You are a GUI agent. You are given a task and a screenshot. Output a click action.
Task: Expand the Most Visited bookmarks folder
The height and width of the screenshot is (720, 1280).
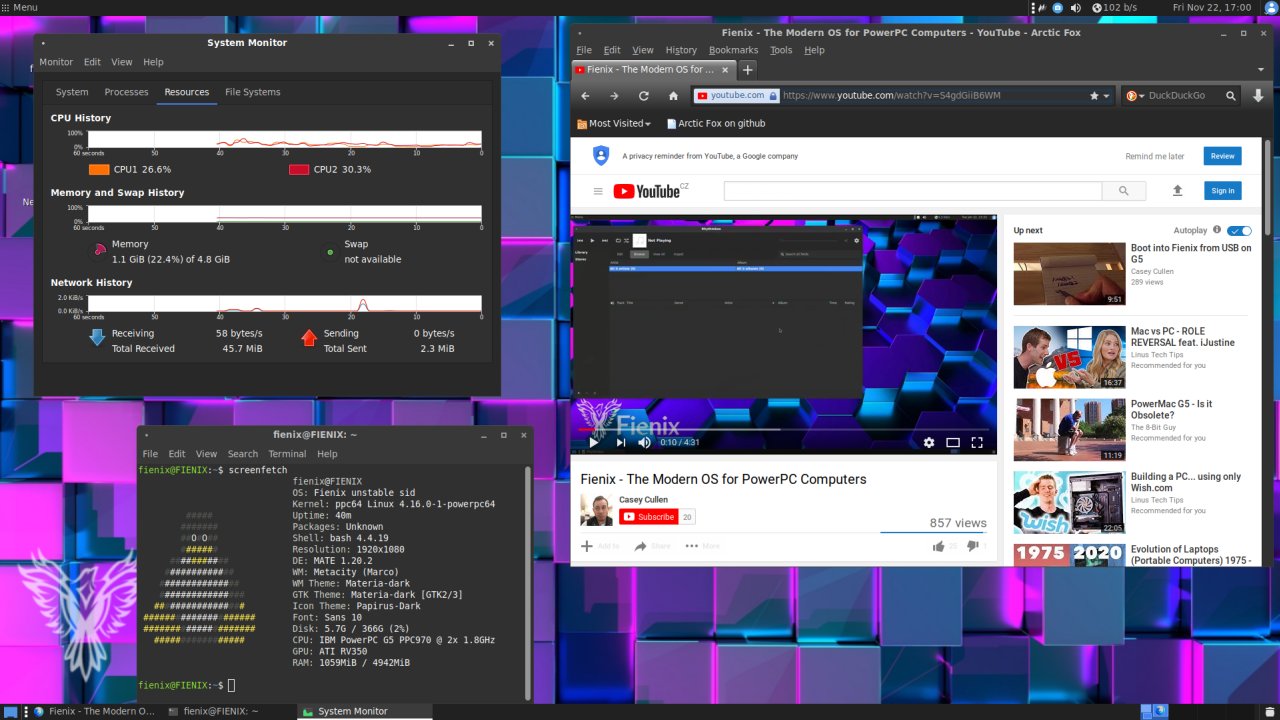click(614, 124)
